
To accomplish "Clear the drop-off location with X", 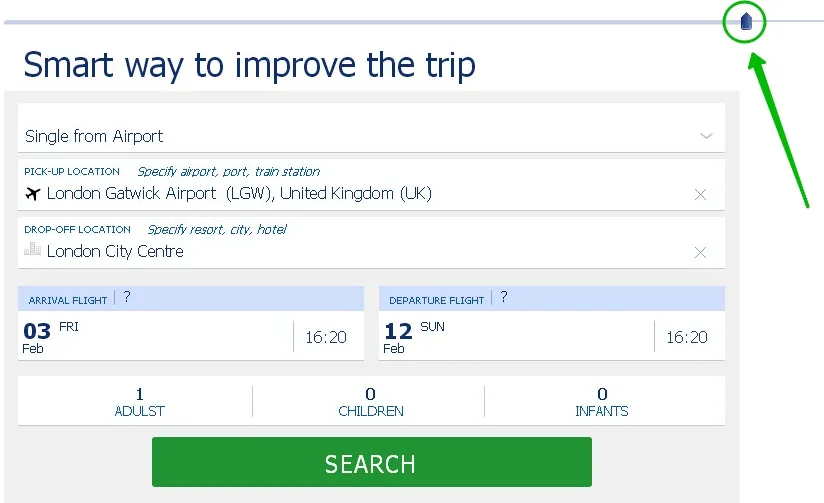I will 700,252.
